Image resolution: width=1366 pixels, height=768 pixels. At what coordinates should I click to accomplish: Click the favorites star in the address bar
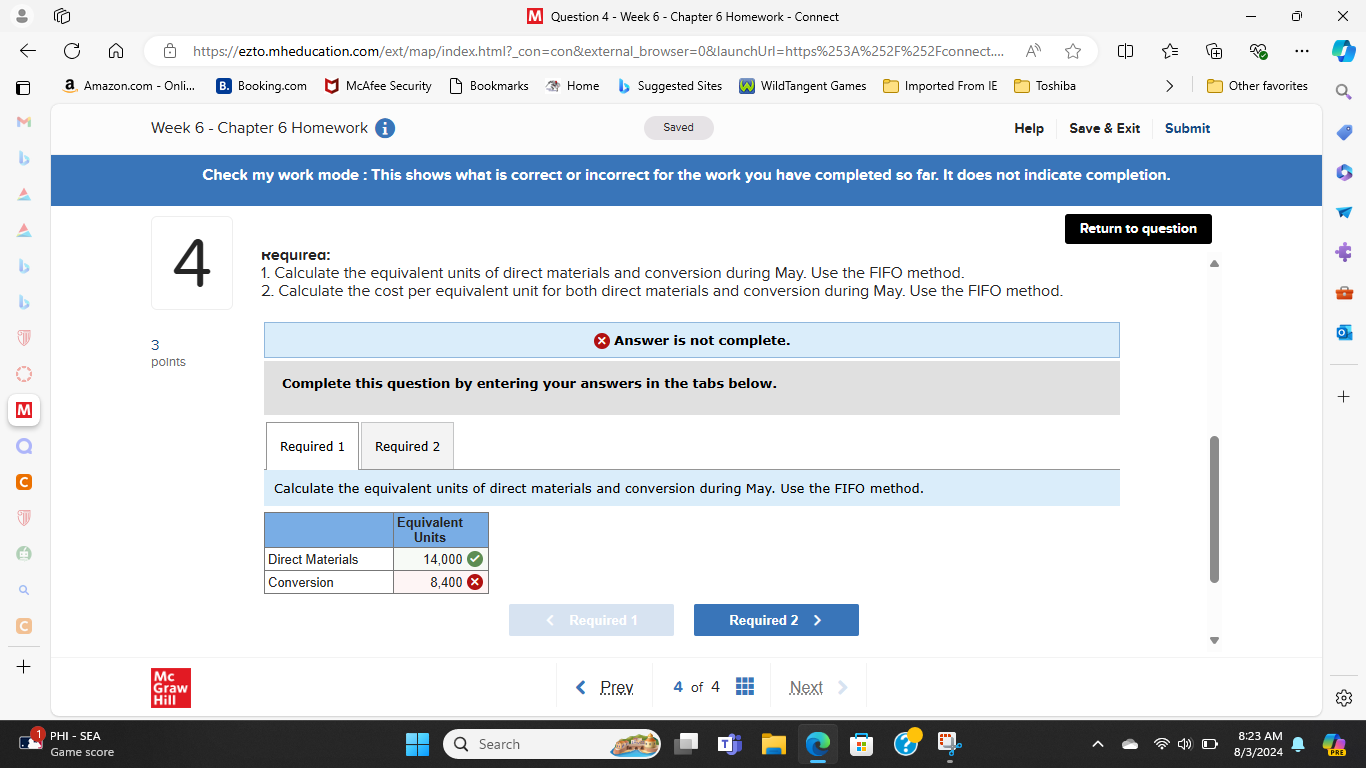[1072, 50]
